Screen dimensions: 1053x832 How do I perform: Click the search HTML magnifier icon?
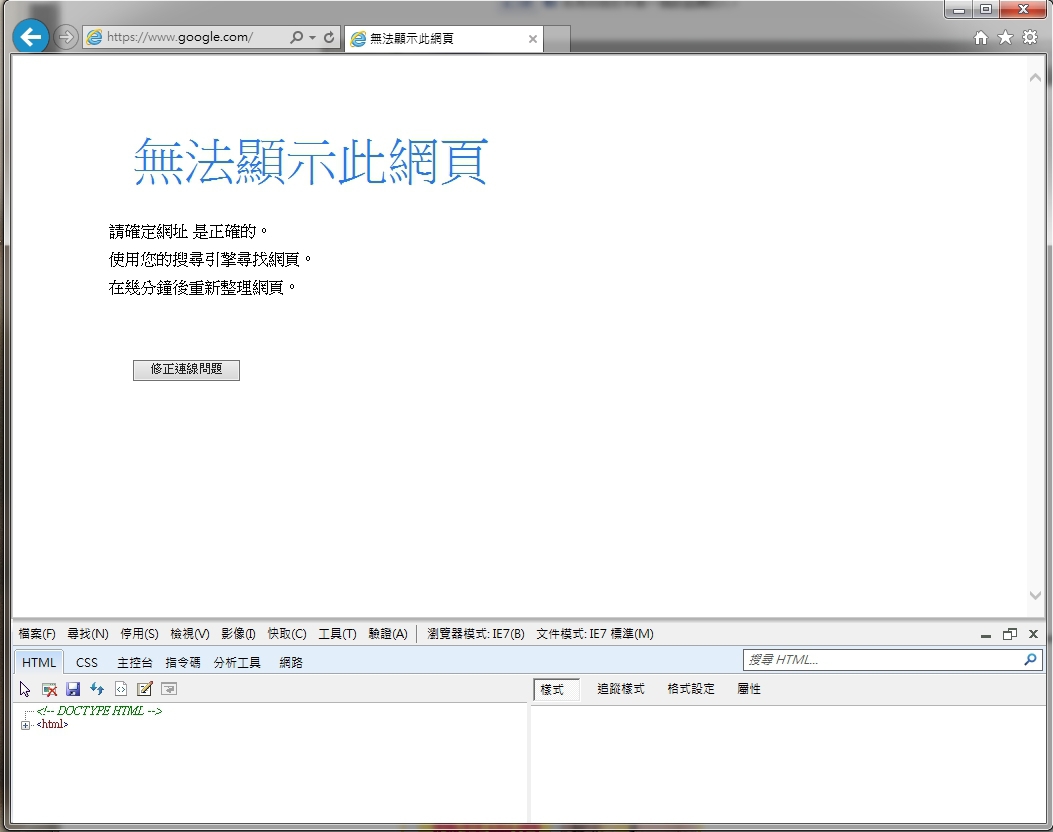click(1031, 659)
